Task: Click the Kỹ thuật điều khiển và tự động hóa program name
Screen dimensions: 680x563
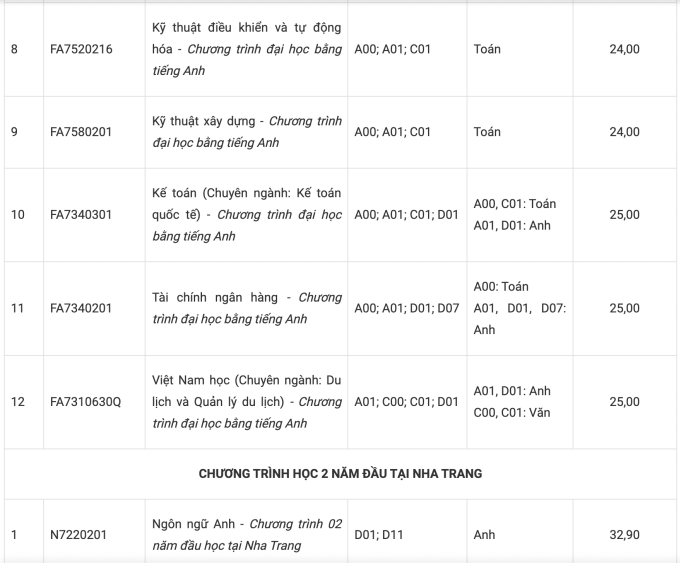Action: tap(247, 49)
